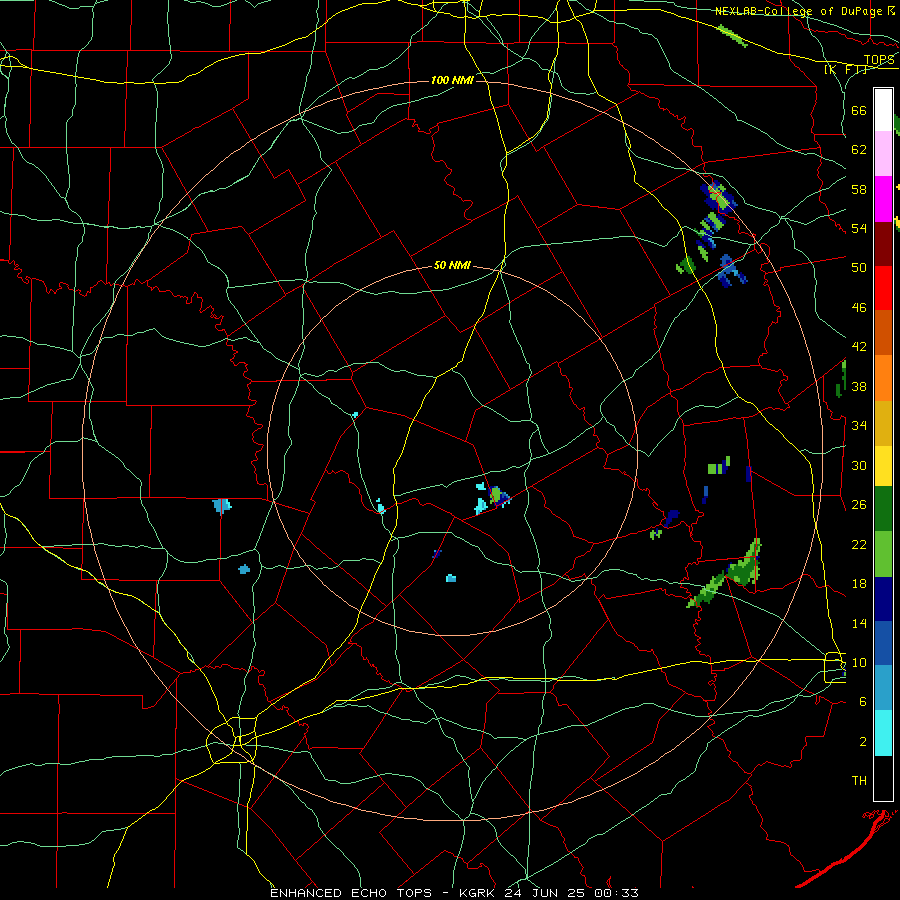Click the '[K FT]' units label under TOPS
This screenshot has height=900, width=900.
click(x=845, y=69)
